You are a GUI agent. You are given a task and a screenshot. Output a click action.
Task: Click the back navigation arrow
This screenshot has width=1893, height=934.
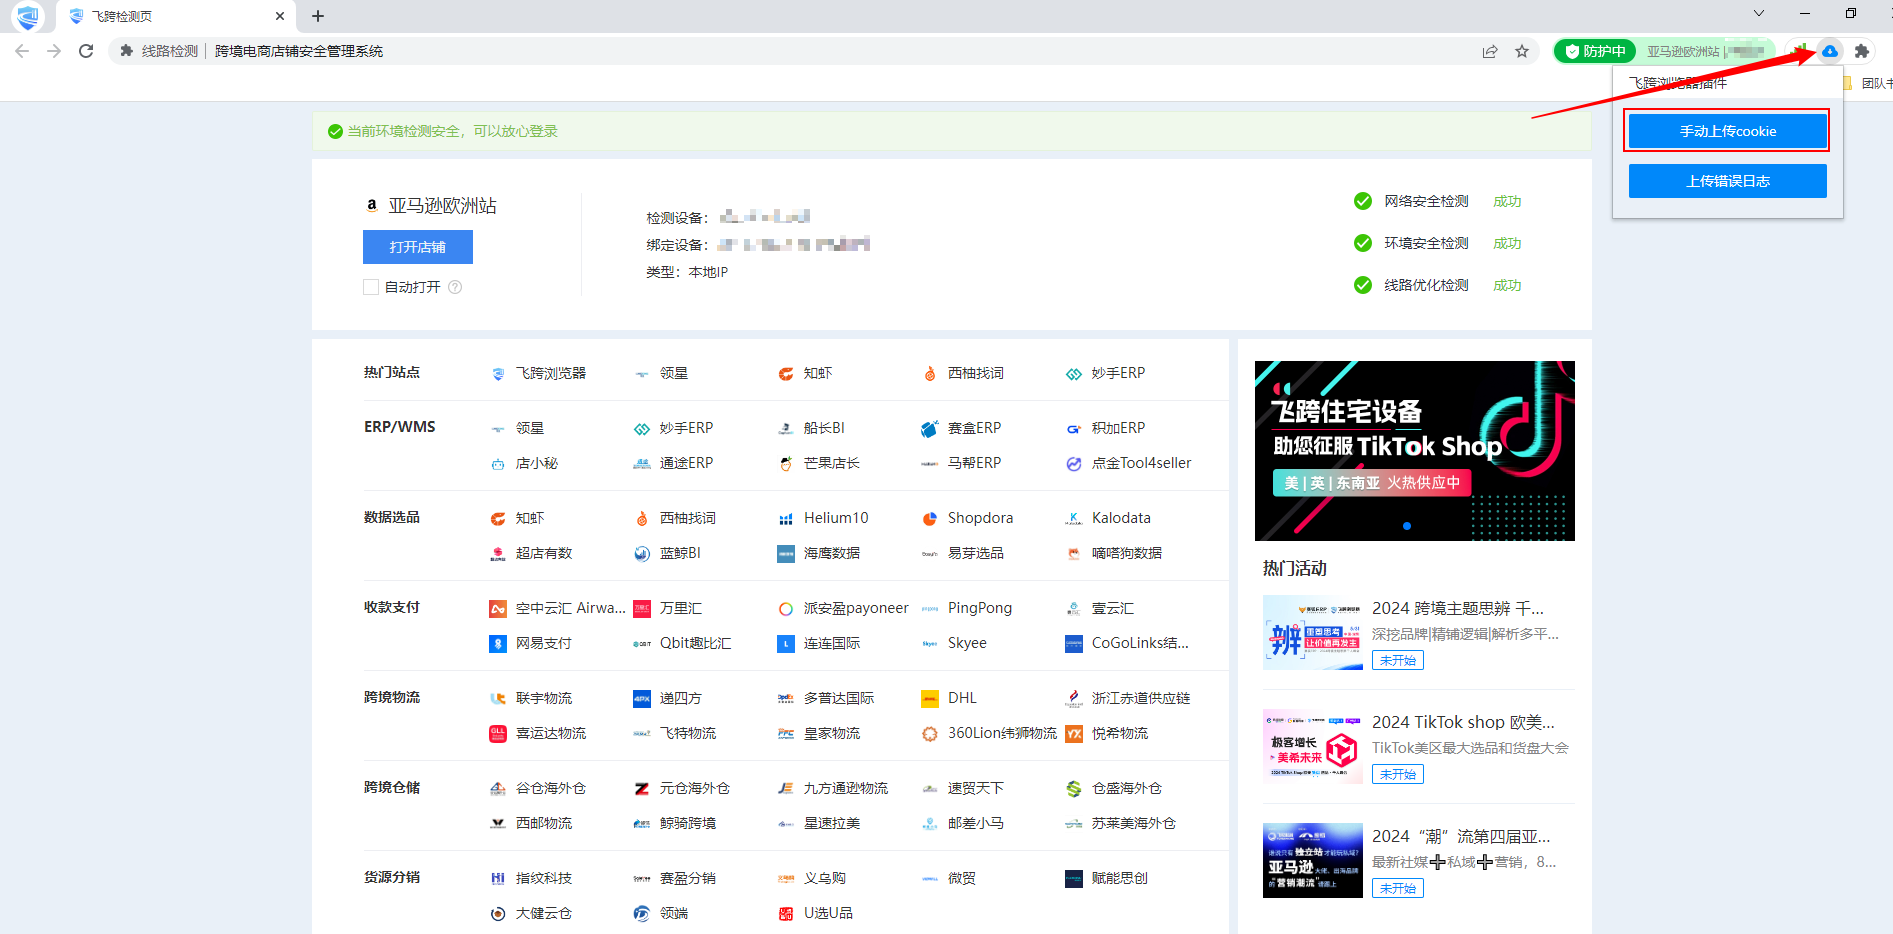pyautogui.click(x=22, y=51)
